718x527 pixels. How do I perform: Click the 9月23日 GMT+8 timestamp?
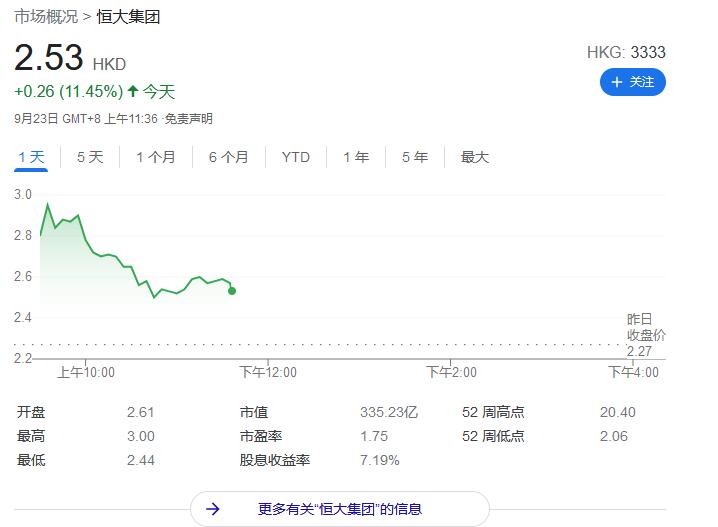pos(86,119)
